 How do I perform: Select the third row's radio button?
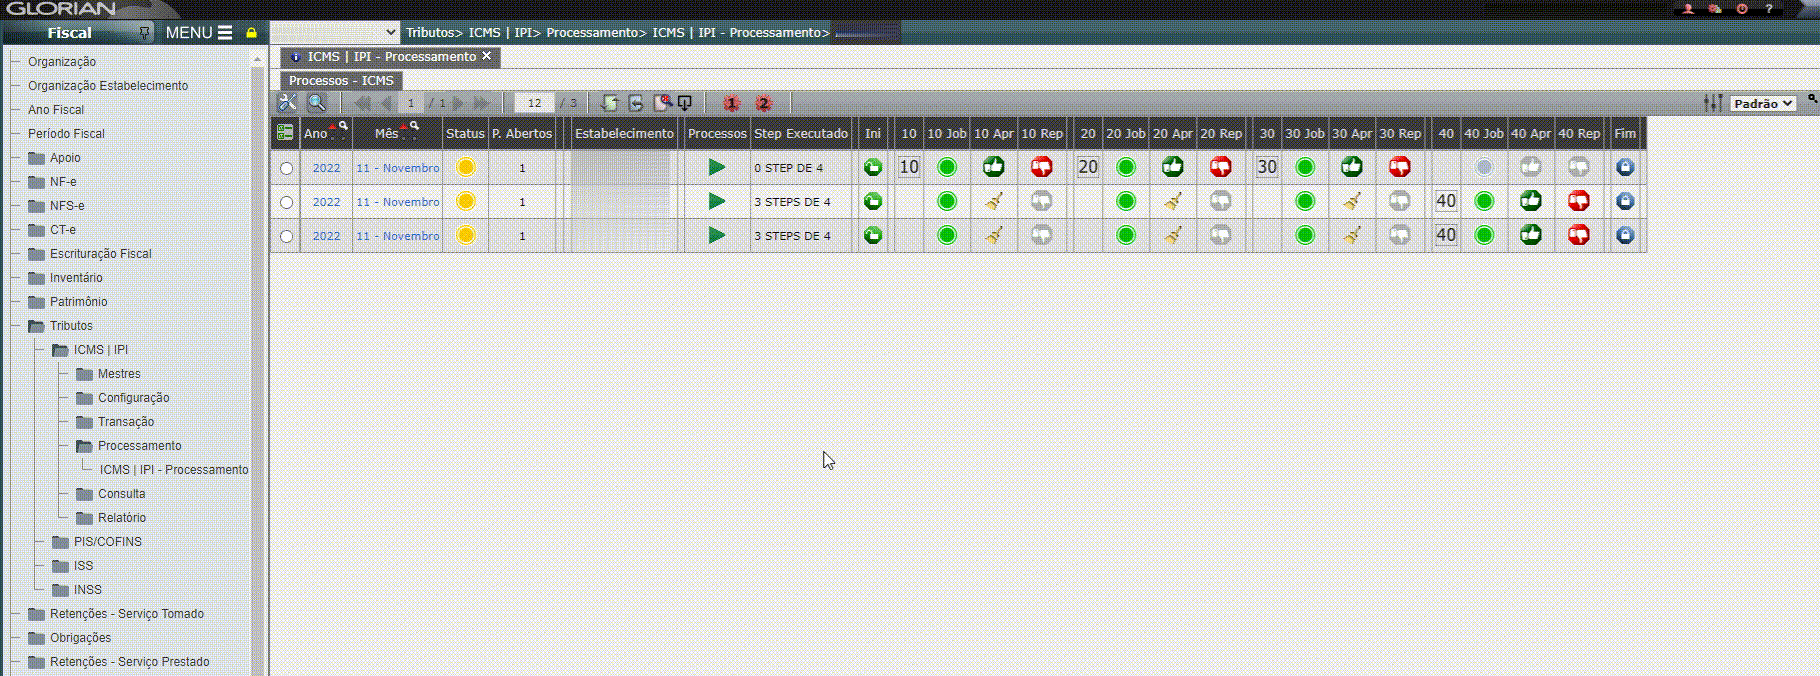(x=287, y=237)
